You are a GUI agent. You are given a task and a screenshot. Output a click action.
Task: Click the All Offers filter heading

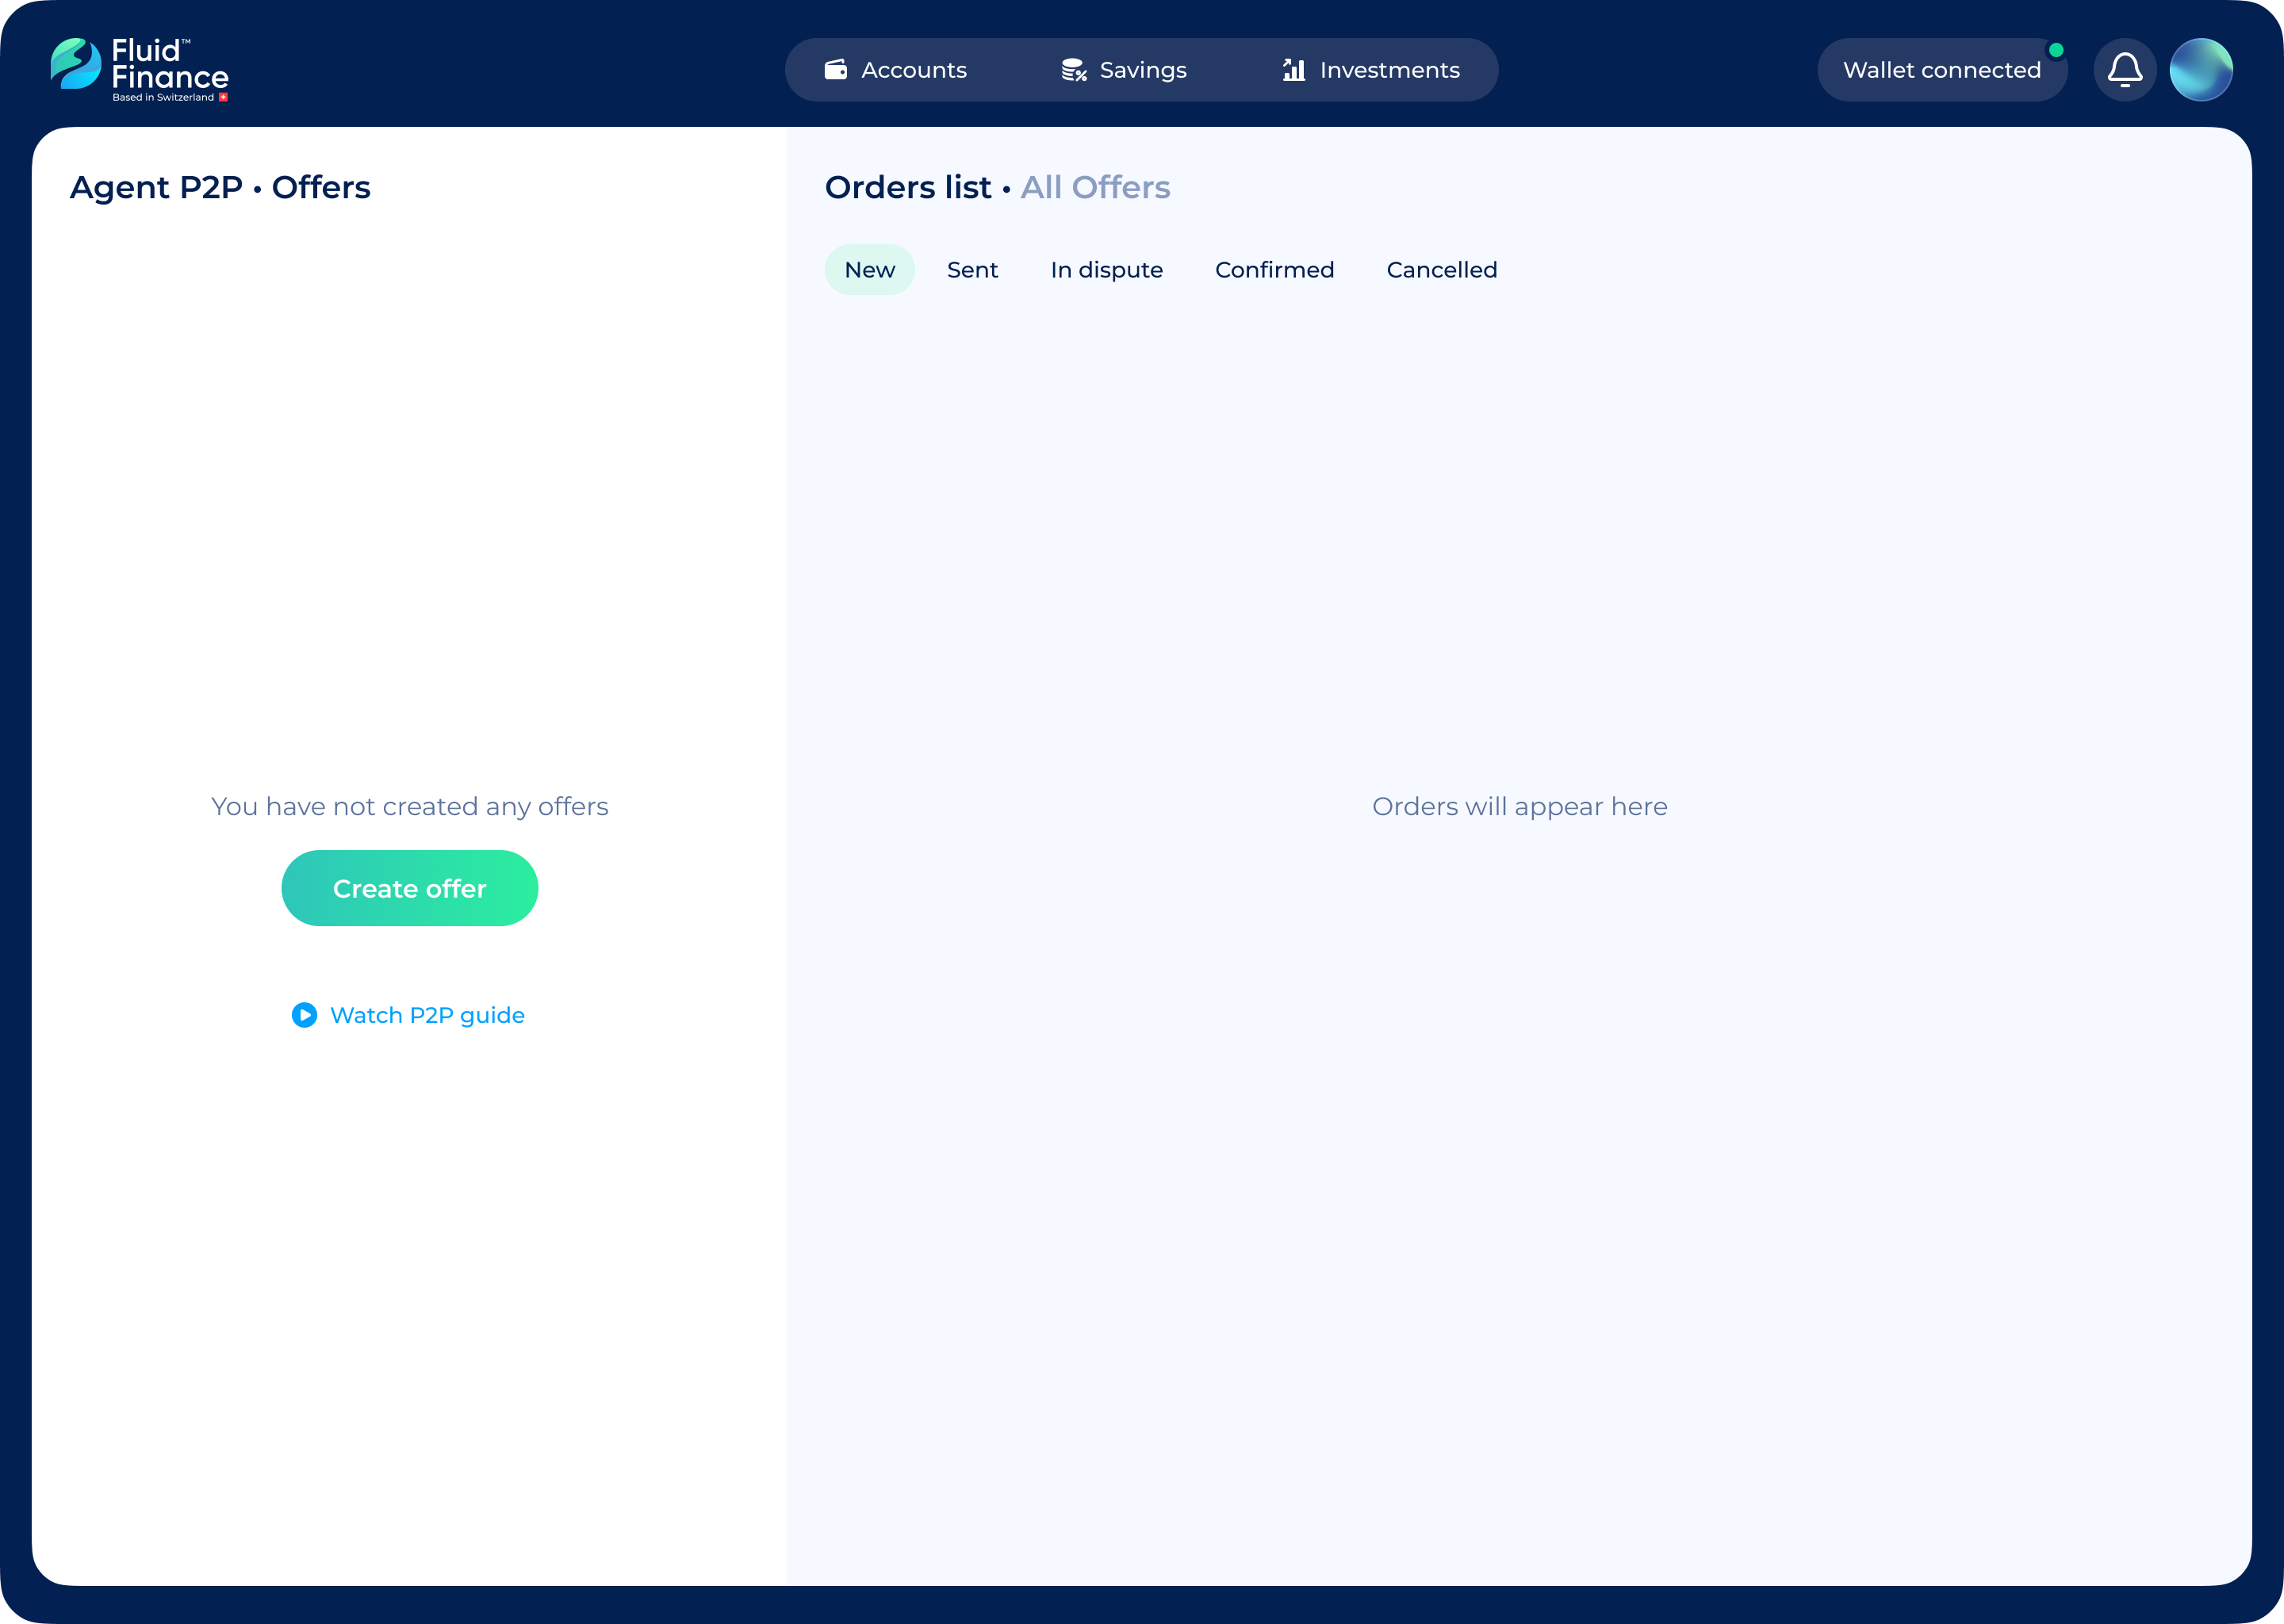[x=1095, y=187]
